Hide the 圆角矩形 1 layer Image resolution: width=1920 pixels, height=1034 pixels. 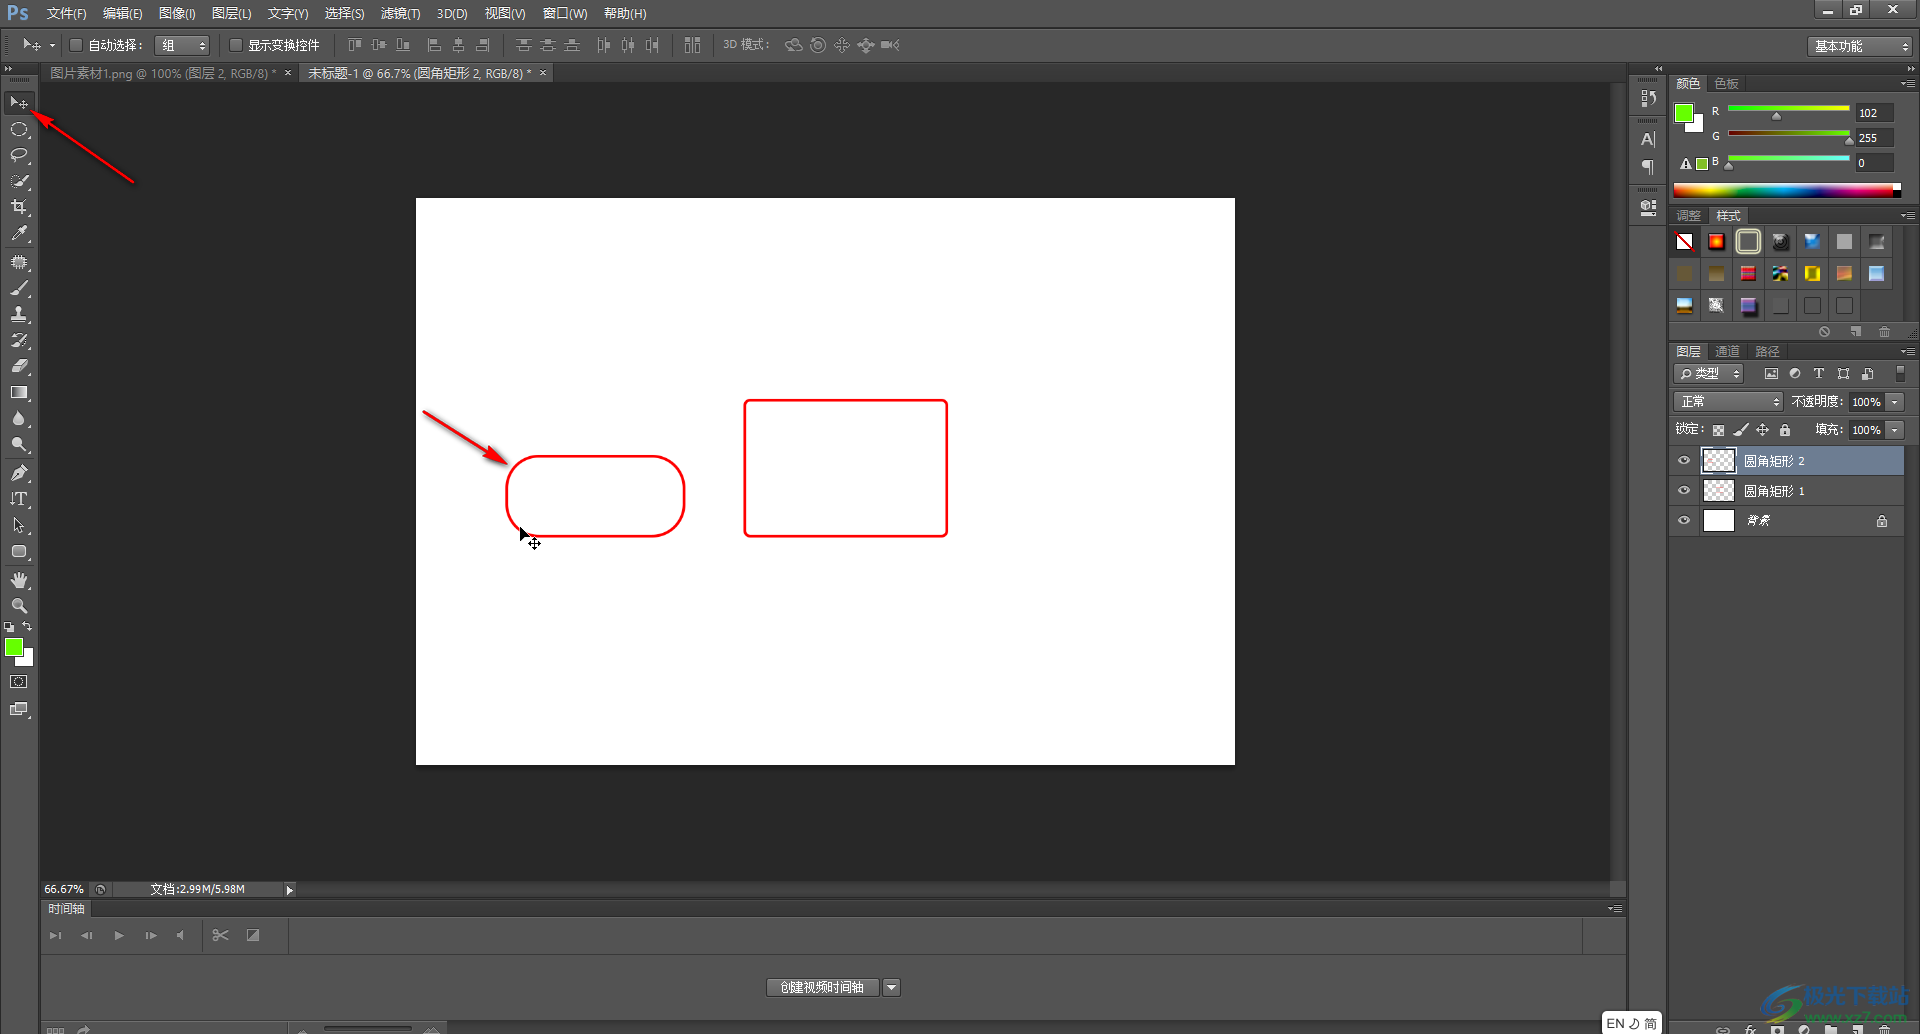[x=1684, y=491]
